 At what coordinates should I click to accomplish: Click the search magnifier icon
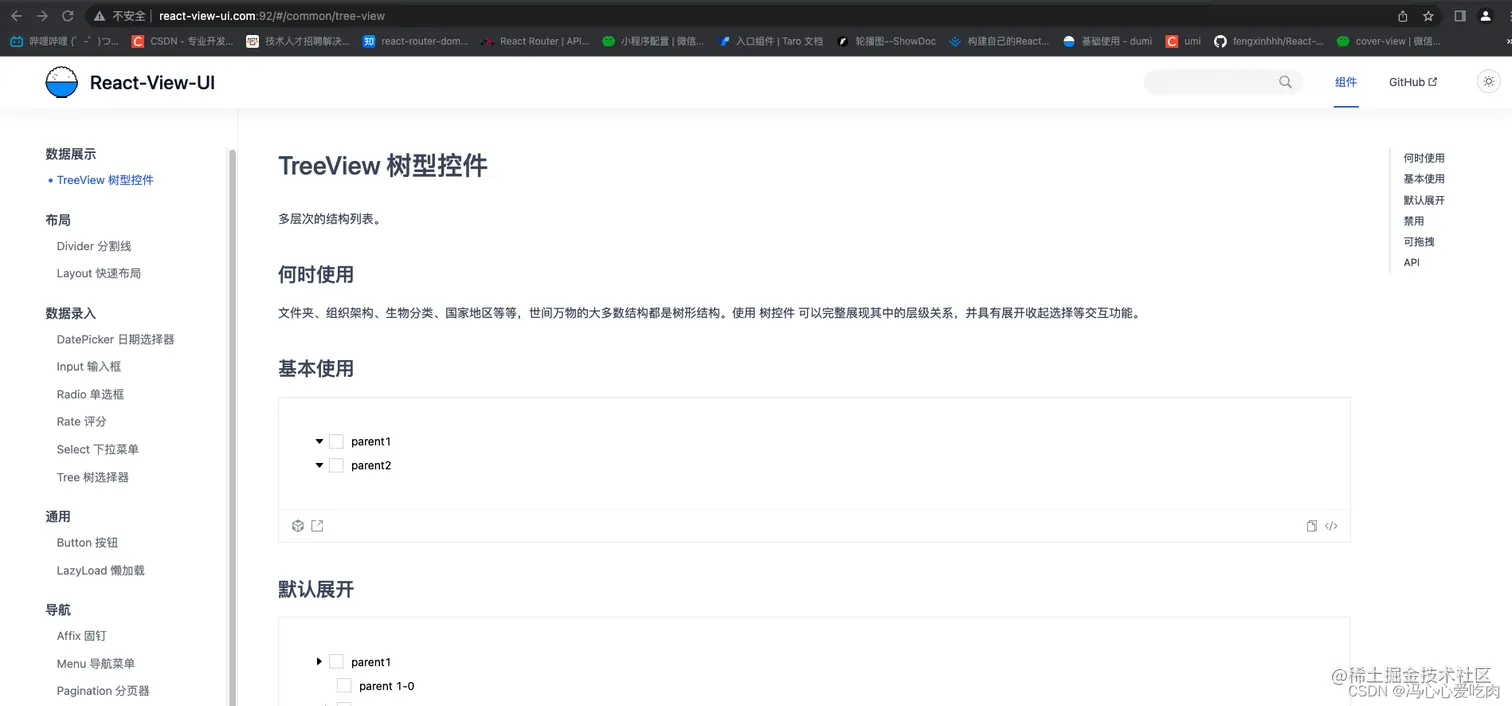pos(1285,82)
